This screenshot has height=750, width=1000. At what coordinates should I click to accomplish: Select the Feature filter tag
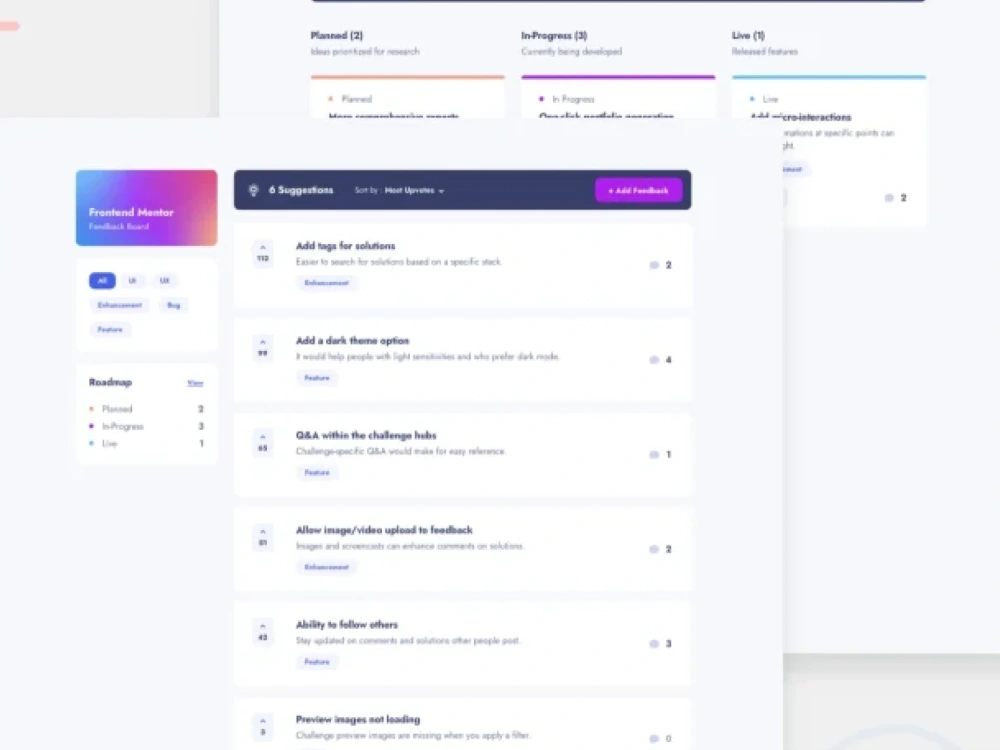[109, 329]
